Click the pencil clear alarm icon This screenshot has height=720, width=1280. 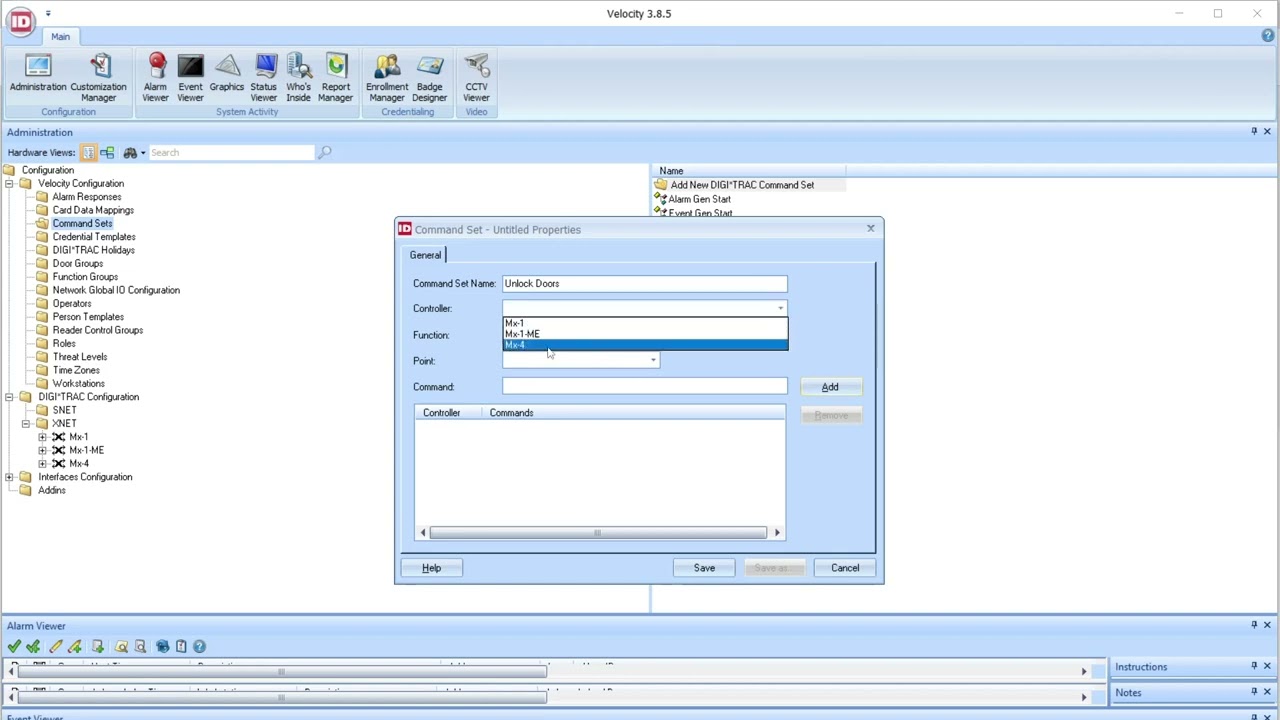coord(55,647)
